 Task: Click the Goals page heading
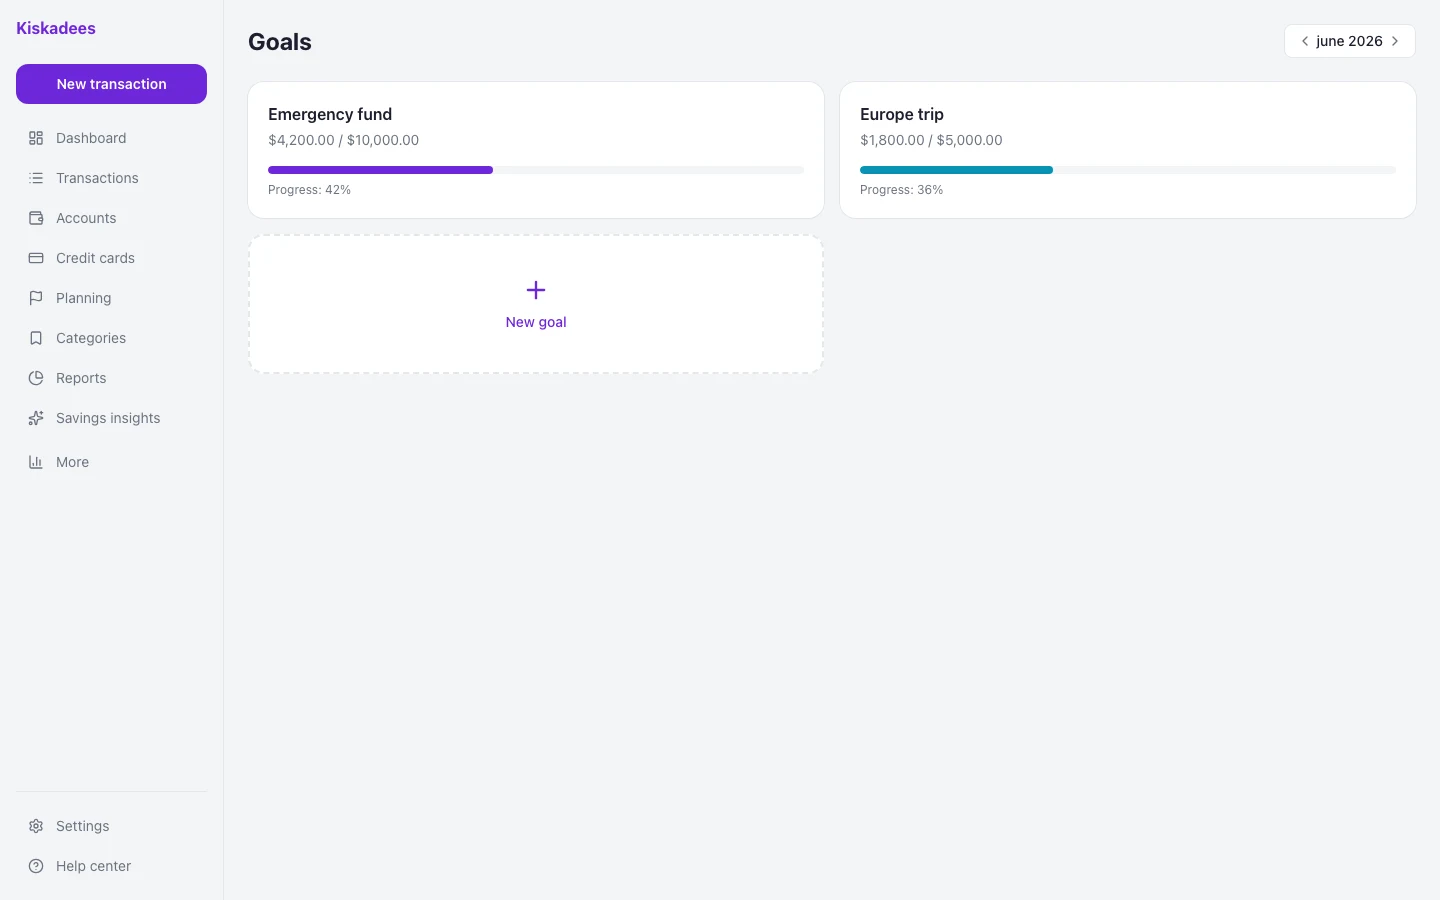pos(280,42)
